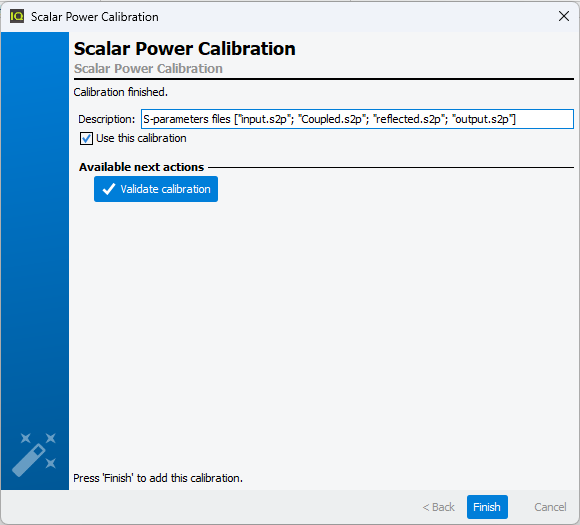Go to previous step with Back button

(x=438, y=507)
